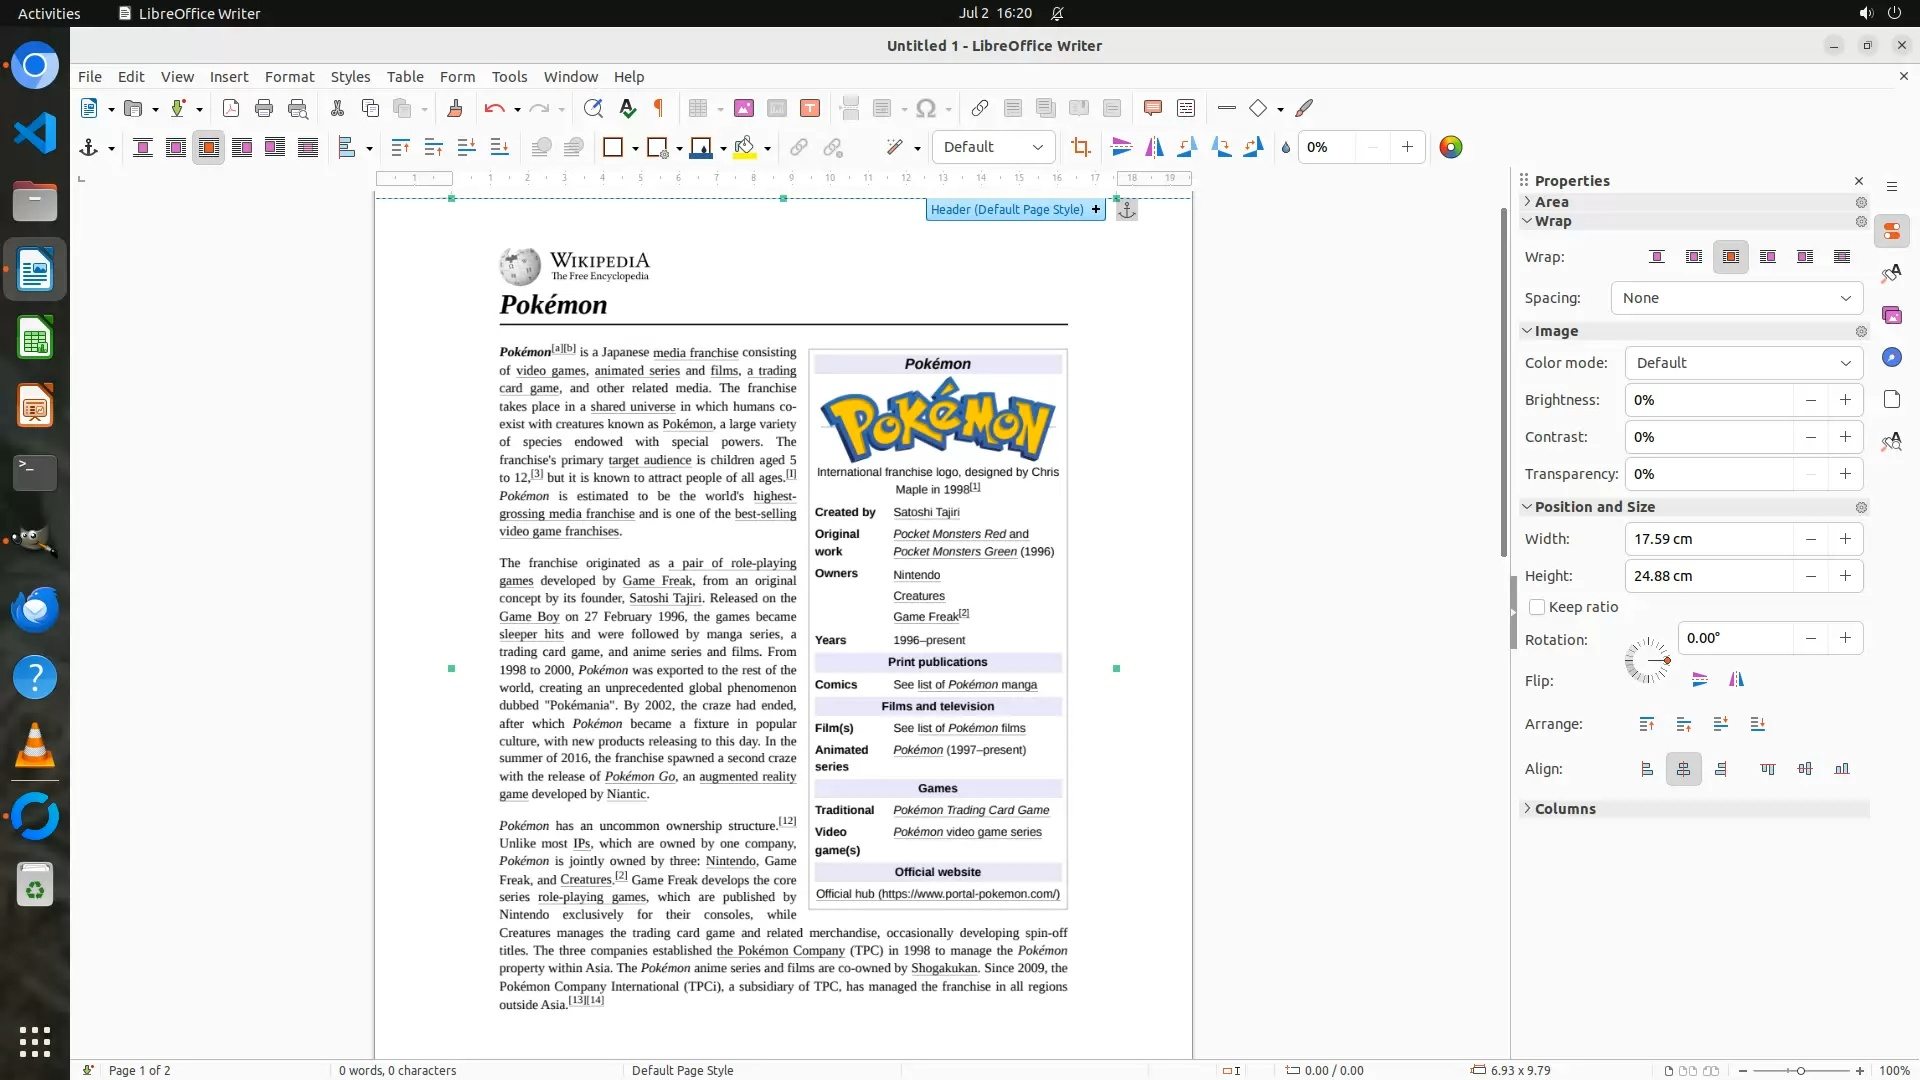Expand the Columns section
Viewport: 1920px width, 1080px height.
pyautogui.click(x=1565, y=809)
